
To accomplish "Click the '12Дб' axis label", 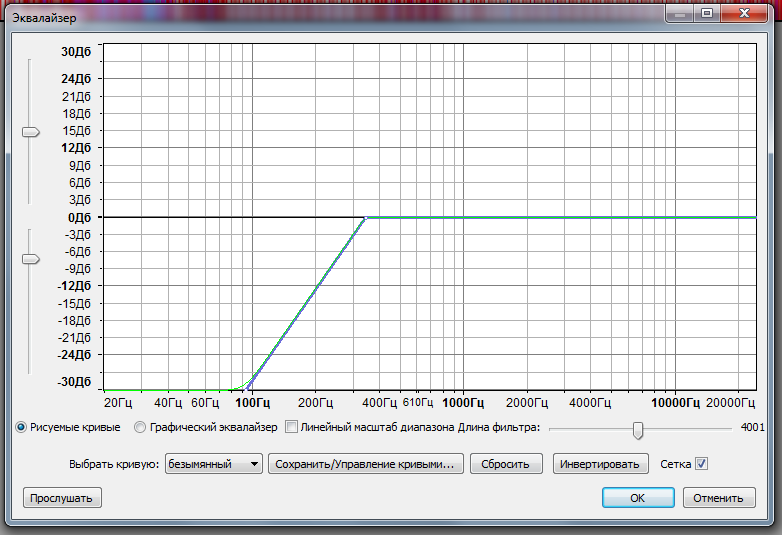I will [x=76, y=148].
